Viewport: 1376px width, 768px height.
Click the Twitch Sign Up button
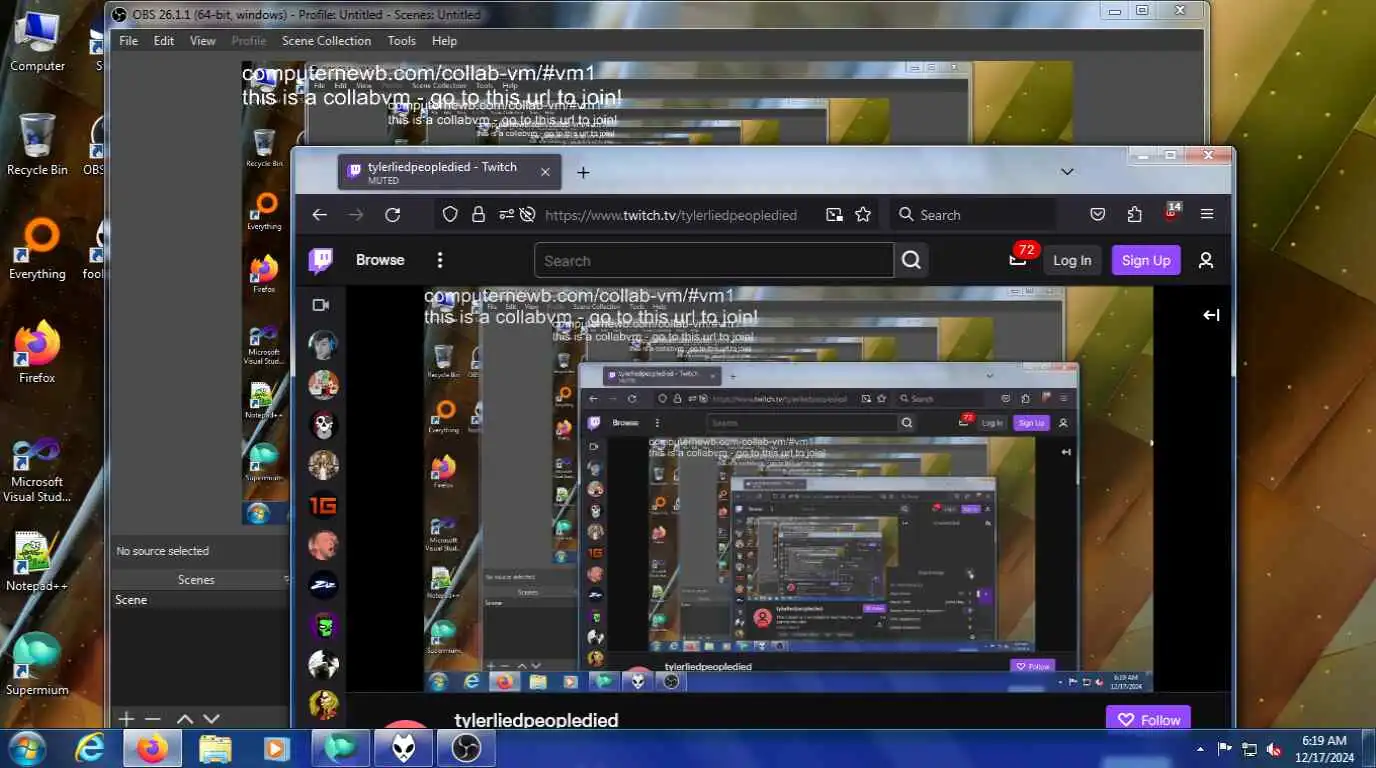coord(1146,260)
